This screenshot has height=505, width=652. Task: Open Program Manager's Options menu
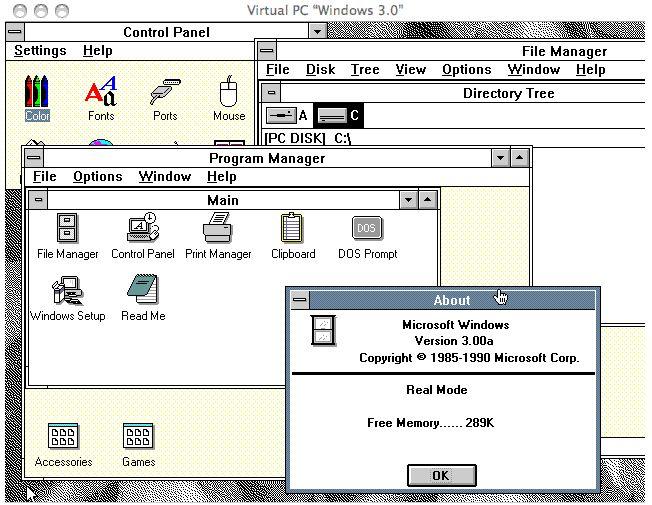(x=98, y=176)
